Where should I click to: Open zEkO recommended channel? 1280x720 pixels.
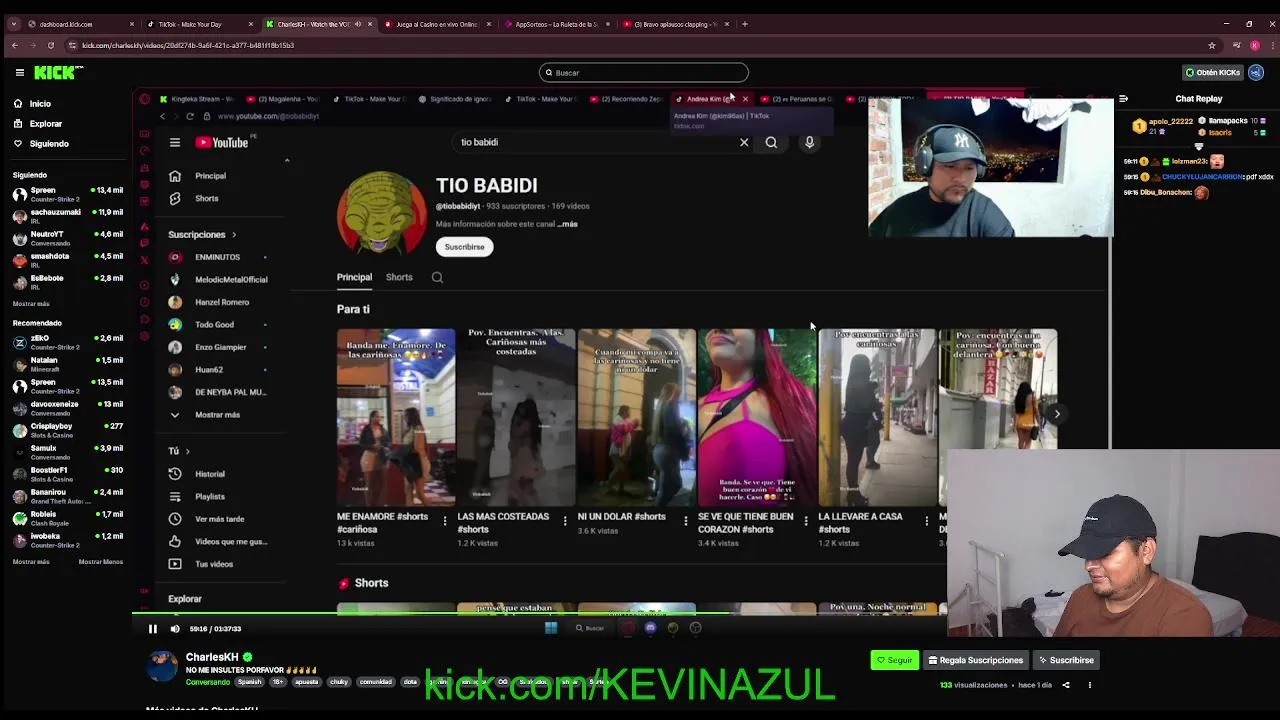point(68,342)
